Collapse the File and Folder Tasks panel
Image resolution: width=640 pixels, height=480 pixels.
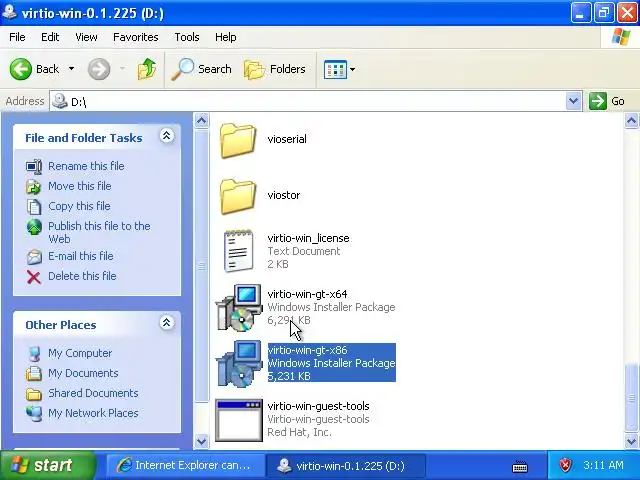point(167,136)
